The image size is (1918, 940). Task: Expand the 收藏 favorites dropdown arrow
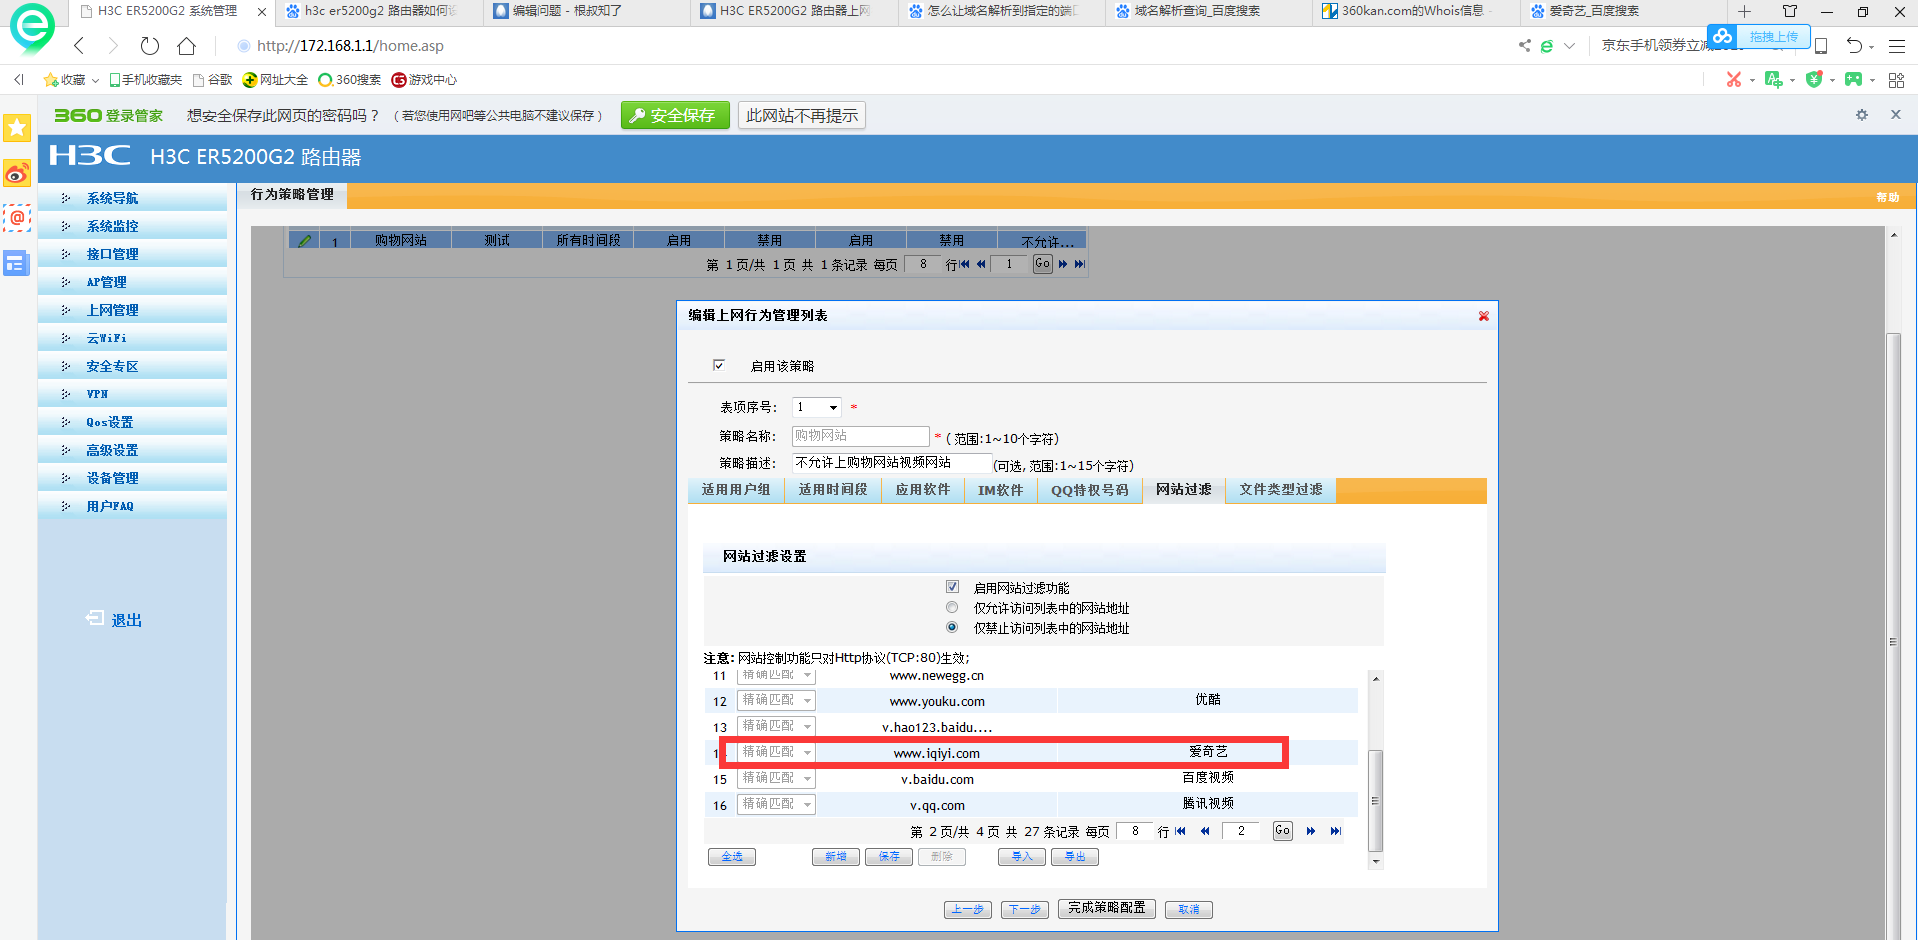pos(95,80)
